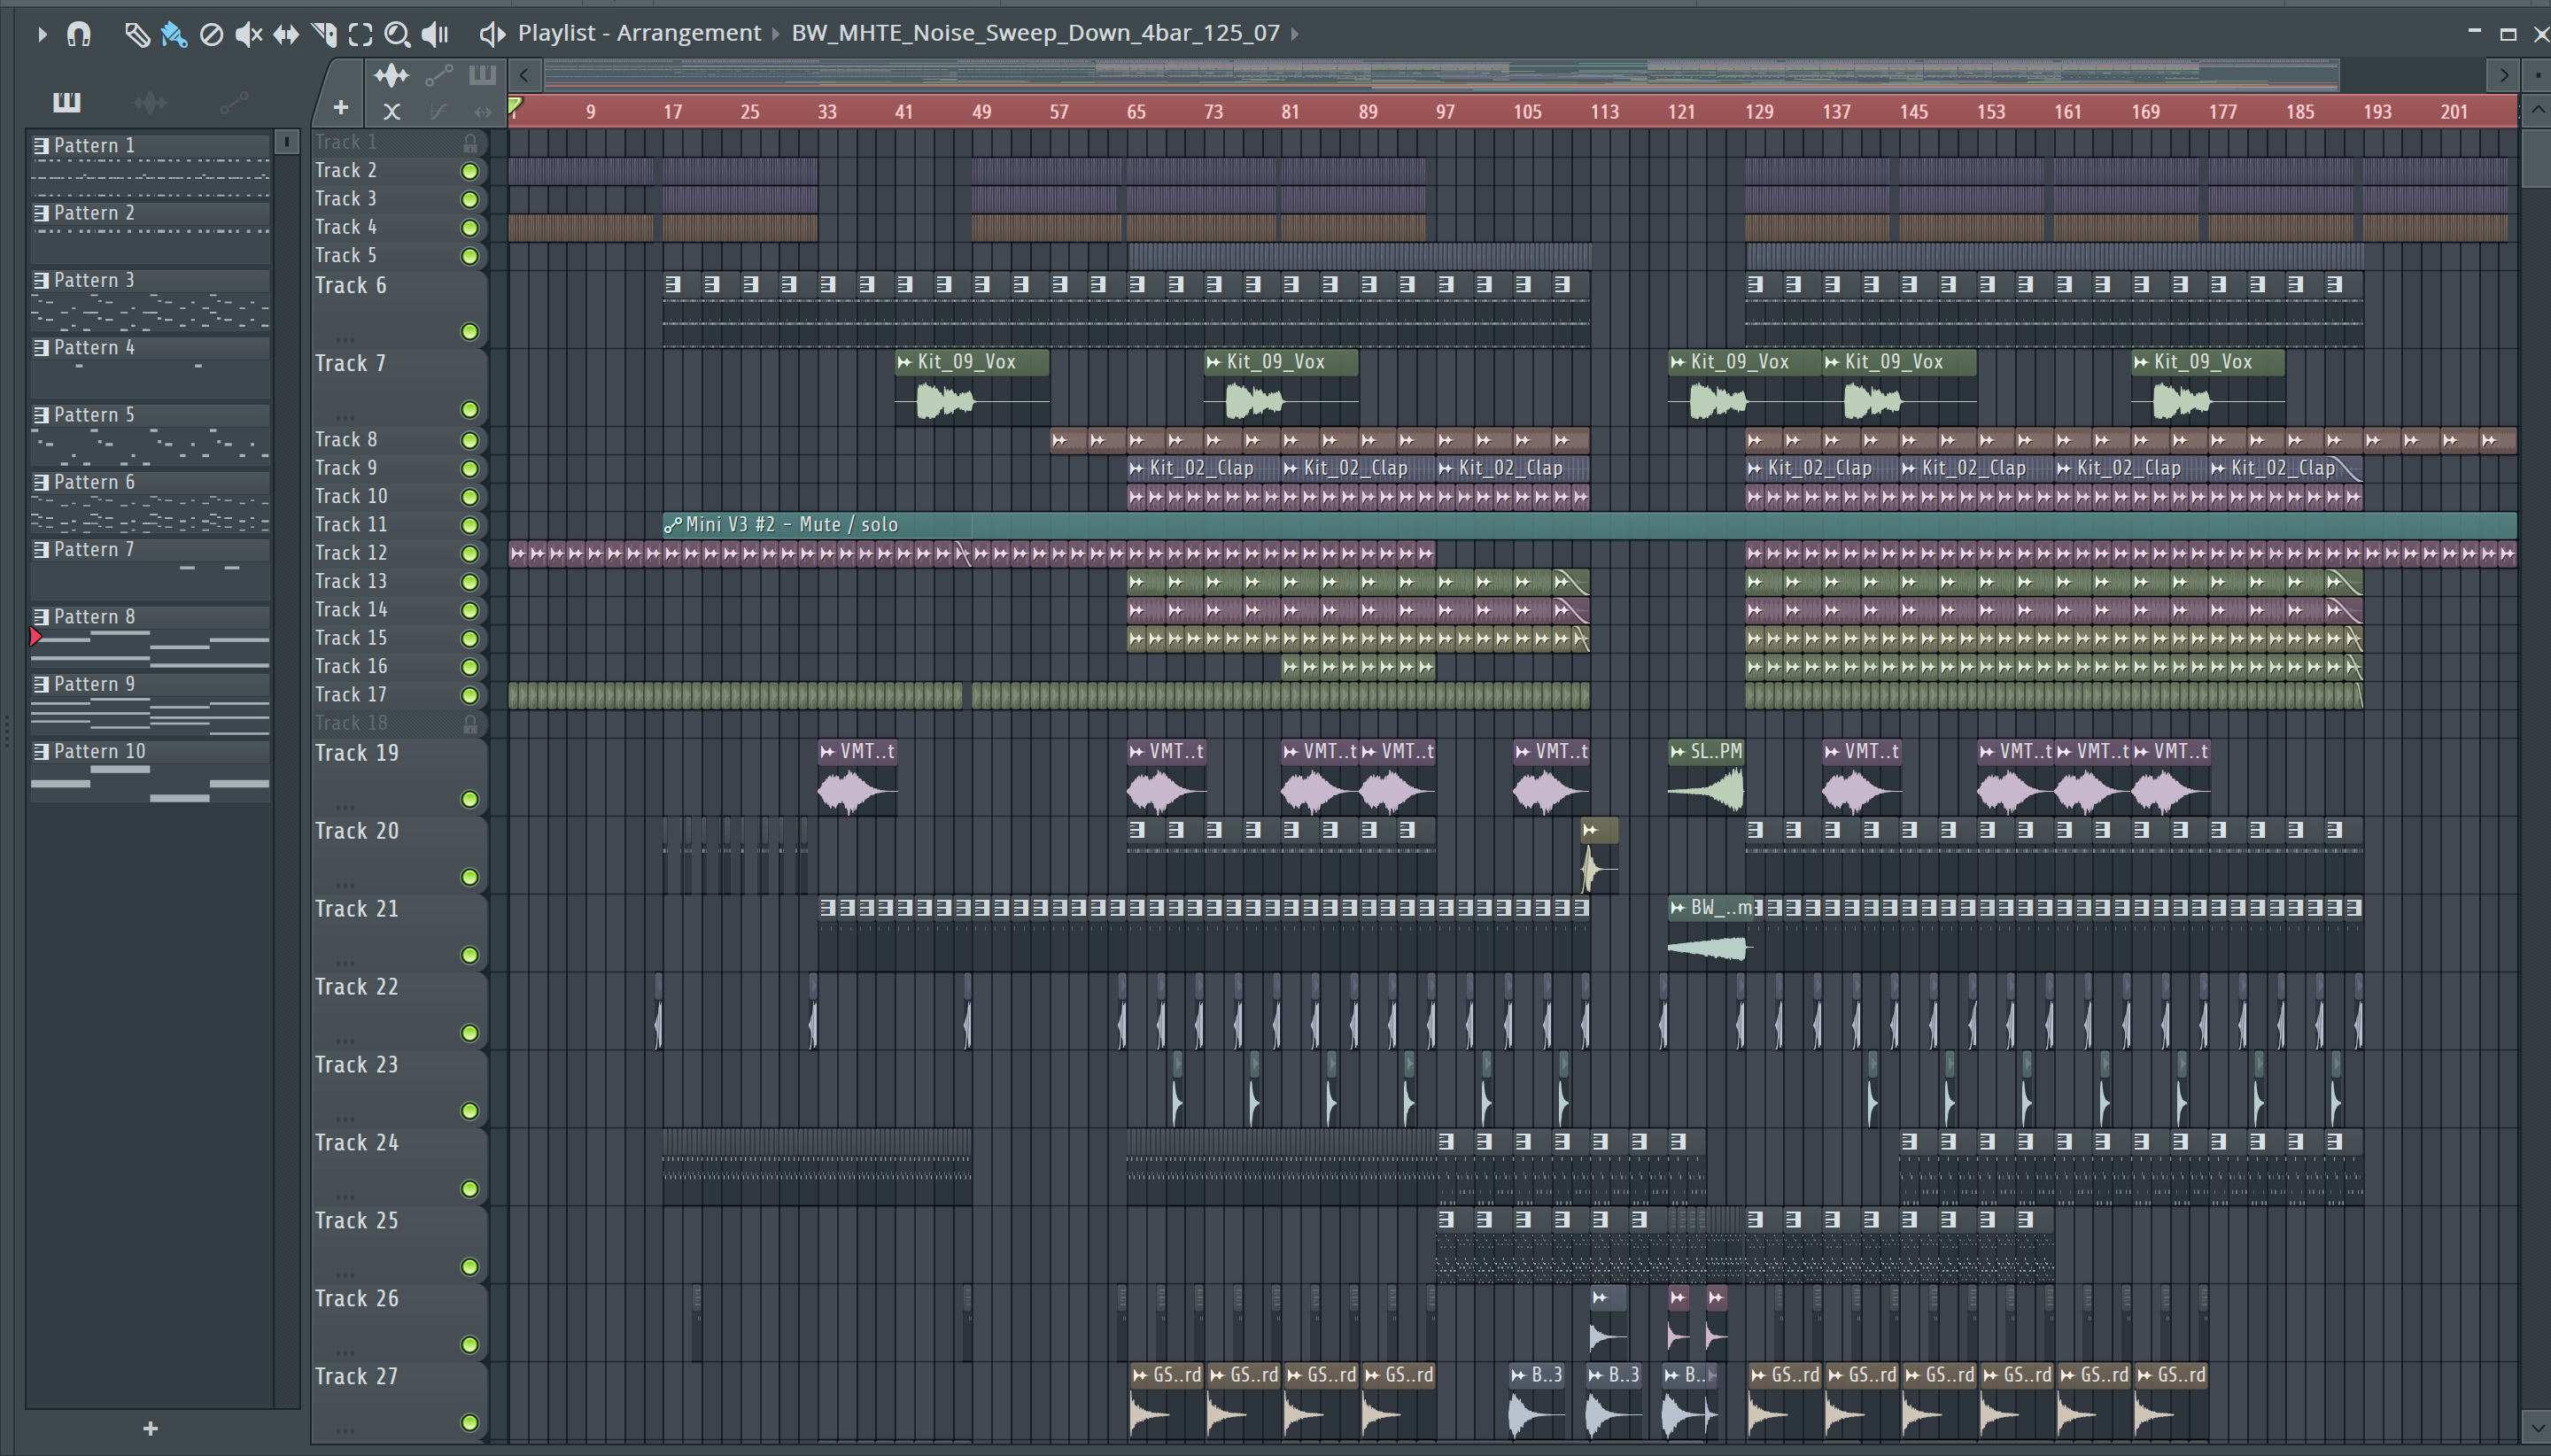Viewport: 2551px width, 1456px height.
Task: Toggle the magnet snap tool
Action: pos(79,34)
